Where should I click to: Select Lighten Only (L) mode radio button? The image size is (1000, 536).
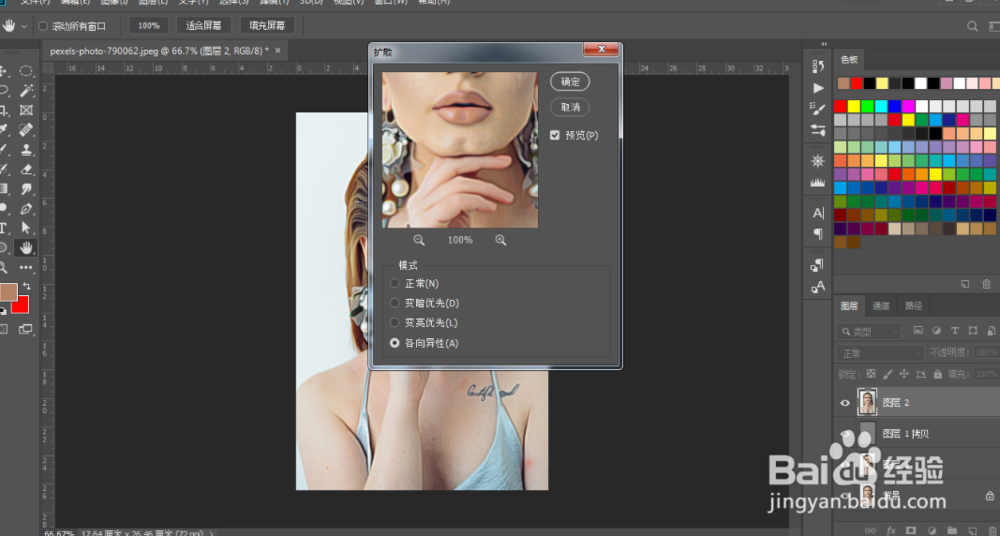click(395, 323)
